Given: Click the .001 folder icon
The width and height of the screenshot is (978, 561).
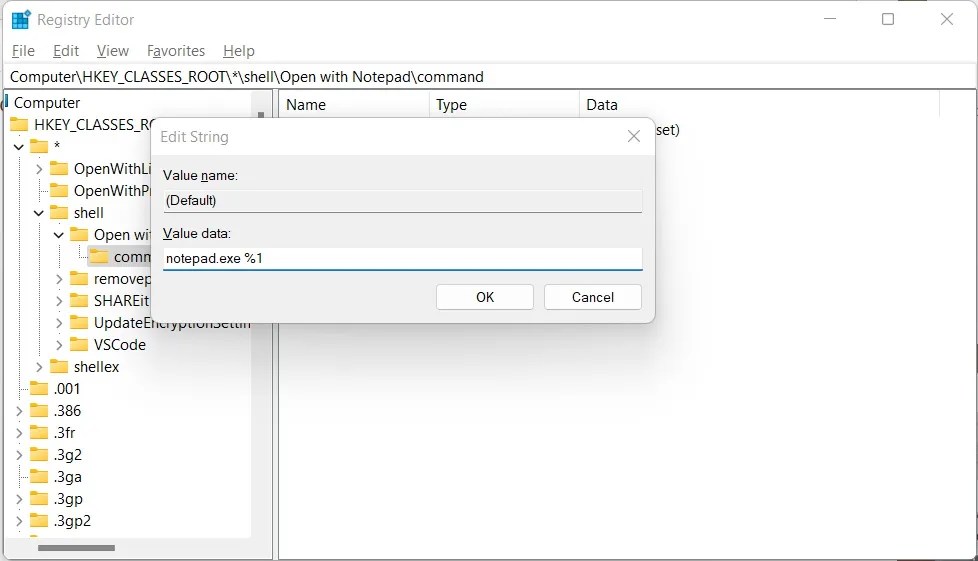Looking at the screenshot, I should (x=39, y=388).
